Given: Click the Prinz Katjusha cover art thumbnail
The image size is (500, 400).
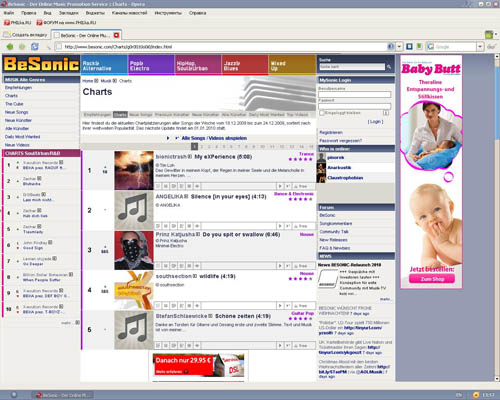Looking at the screenshot, I should [x=134, y=250].
